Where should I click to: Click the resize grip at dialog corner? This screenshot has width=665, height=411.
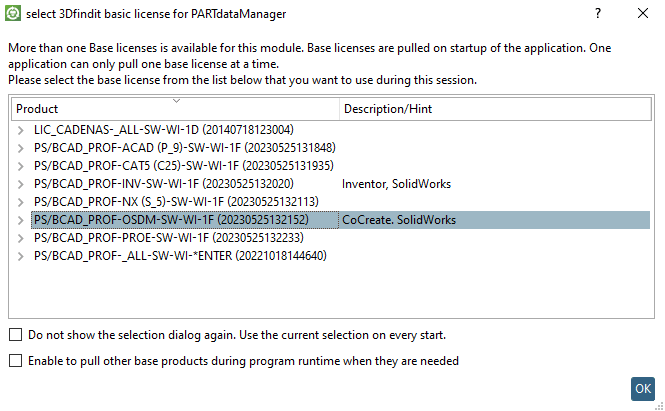(x=659, y=406)
